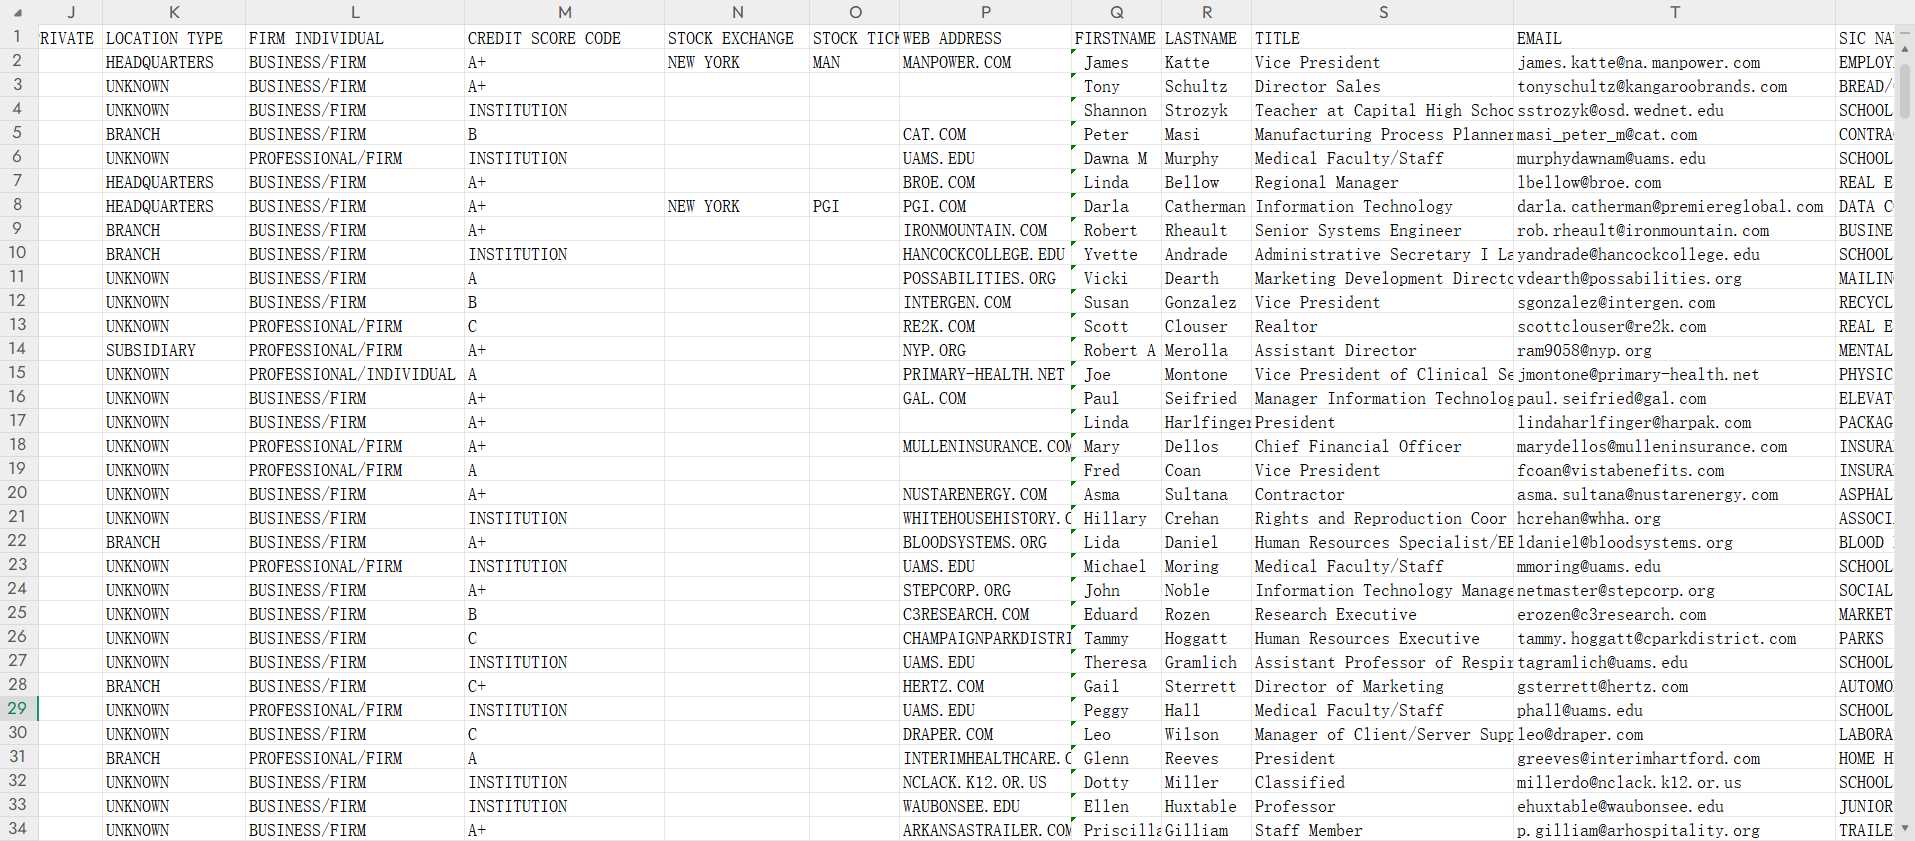
Task: Select the last name Huxtable cell
Action: pyautogui.click(x=1206, y=805)
